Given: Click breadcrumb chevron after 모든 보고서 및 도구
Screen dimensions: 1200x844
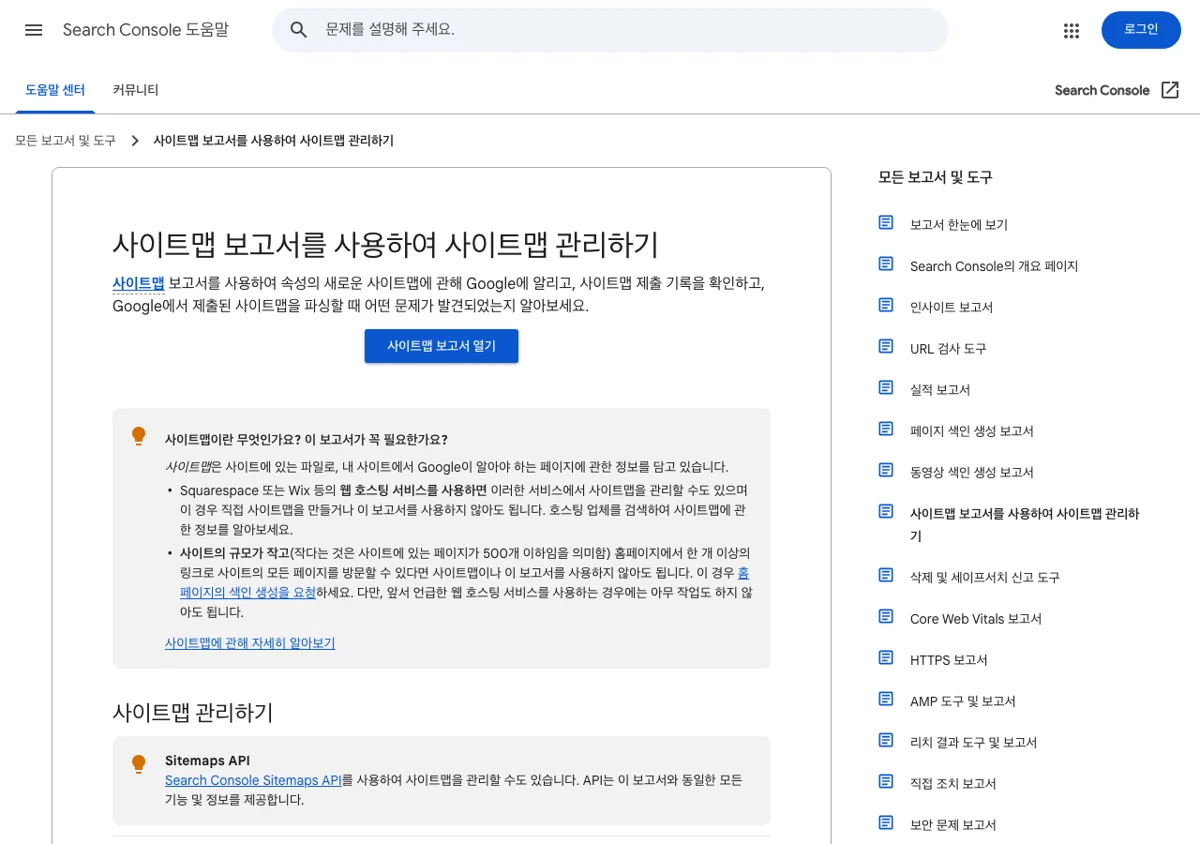Looking at the screenshot, I should [135, 141].
